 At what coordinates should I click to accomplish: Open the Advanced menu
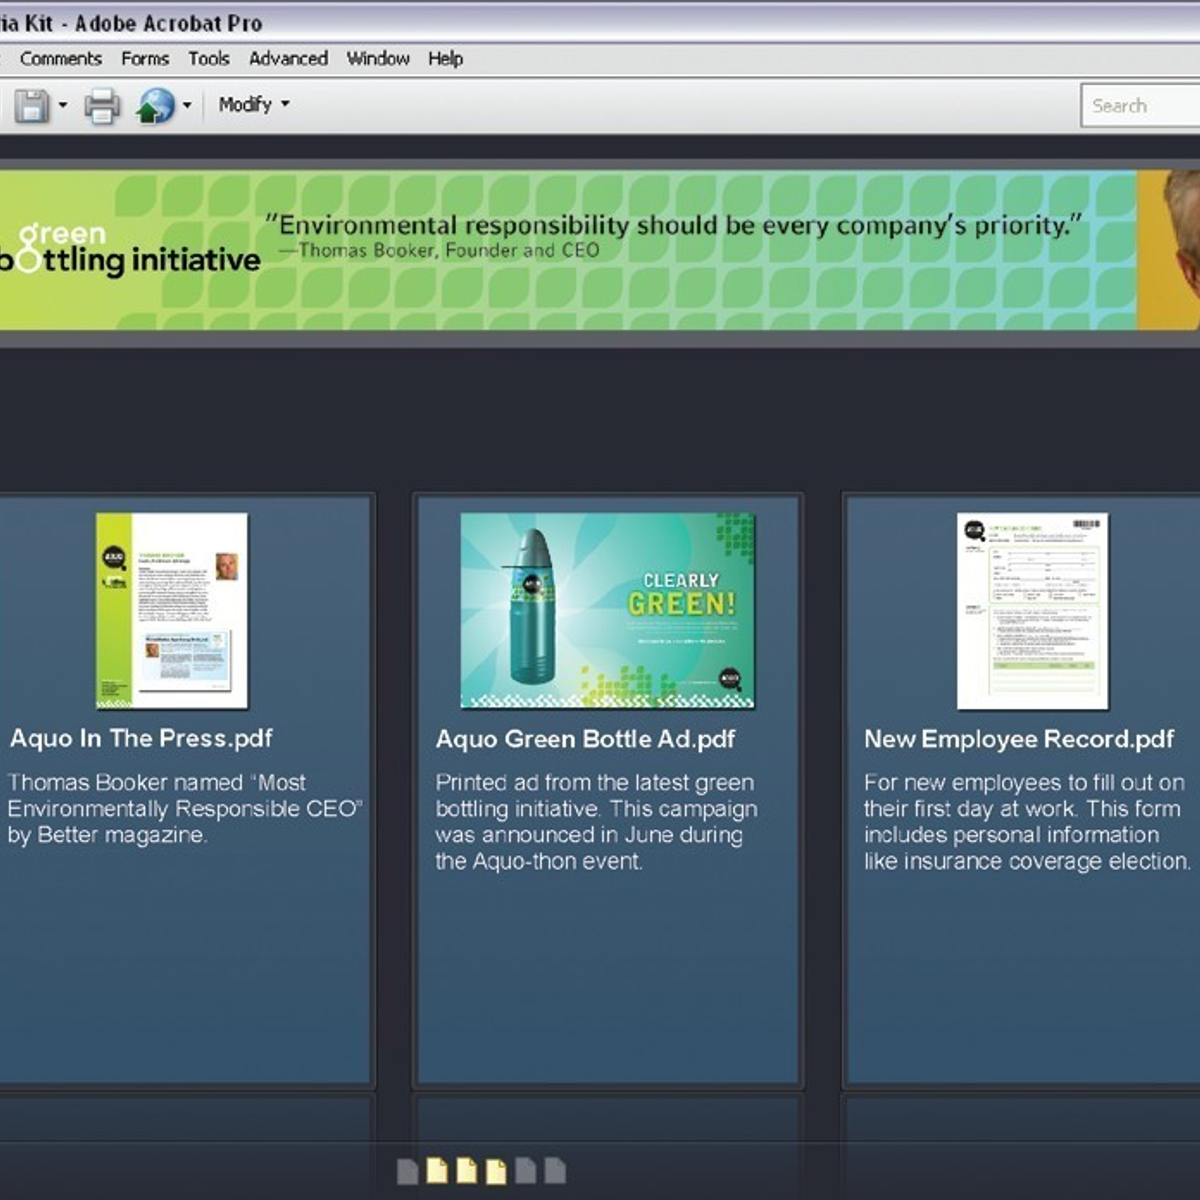coord(288,59)
